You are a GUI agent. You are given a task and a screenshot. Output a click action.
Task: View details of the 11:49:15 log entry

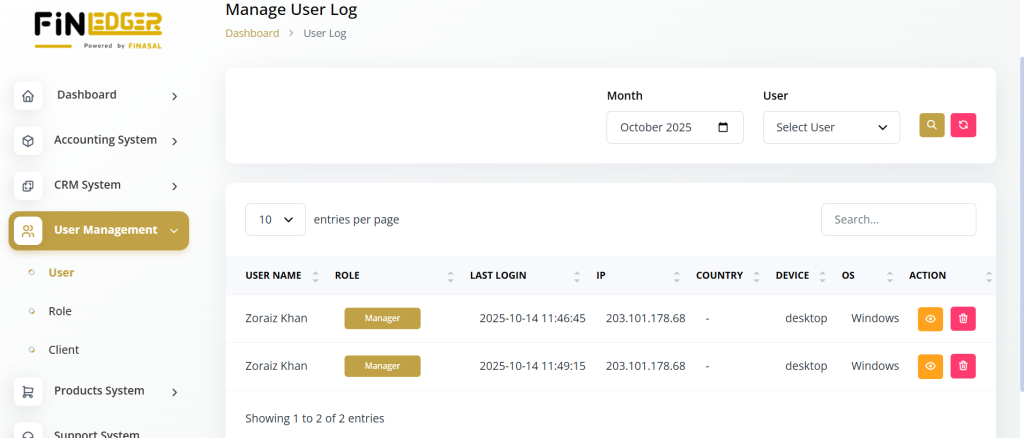click(930, 366)
